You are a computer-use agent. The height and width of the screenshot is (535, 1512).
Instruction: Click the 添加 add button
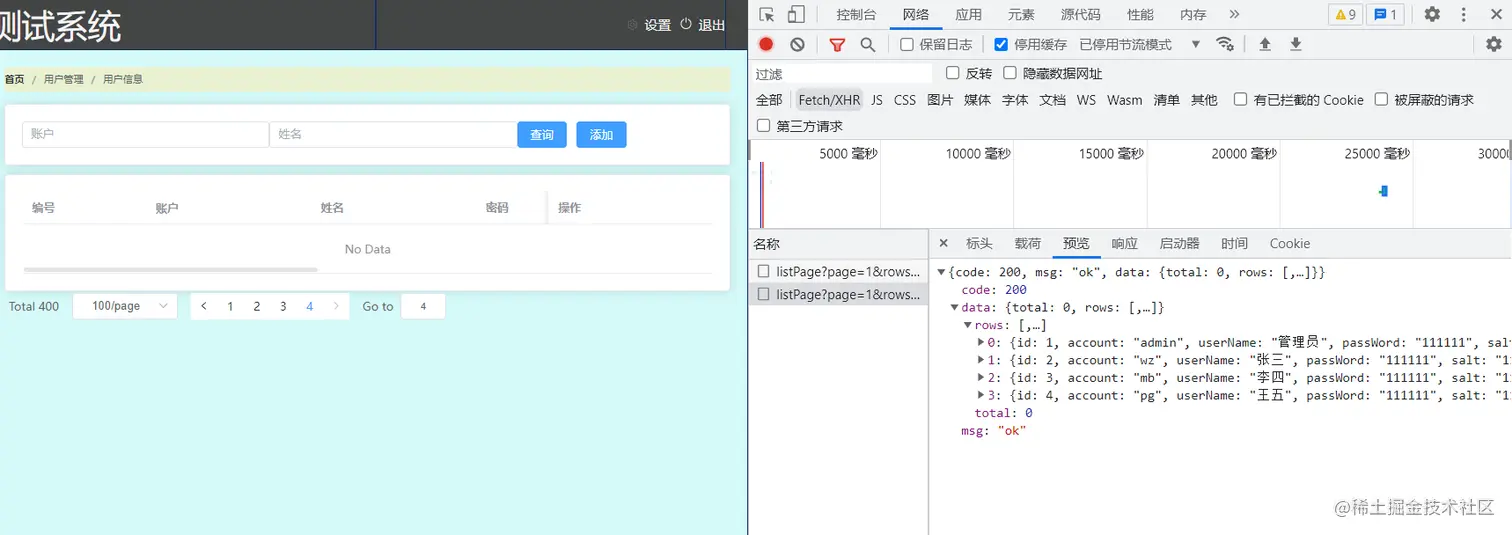pyautogui.click(x=601, y=134)
